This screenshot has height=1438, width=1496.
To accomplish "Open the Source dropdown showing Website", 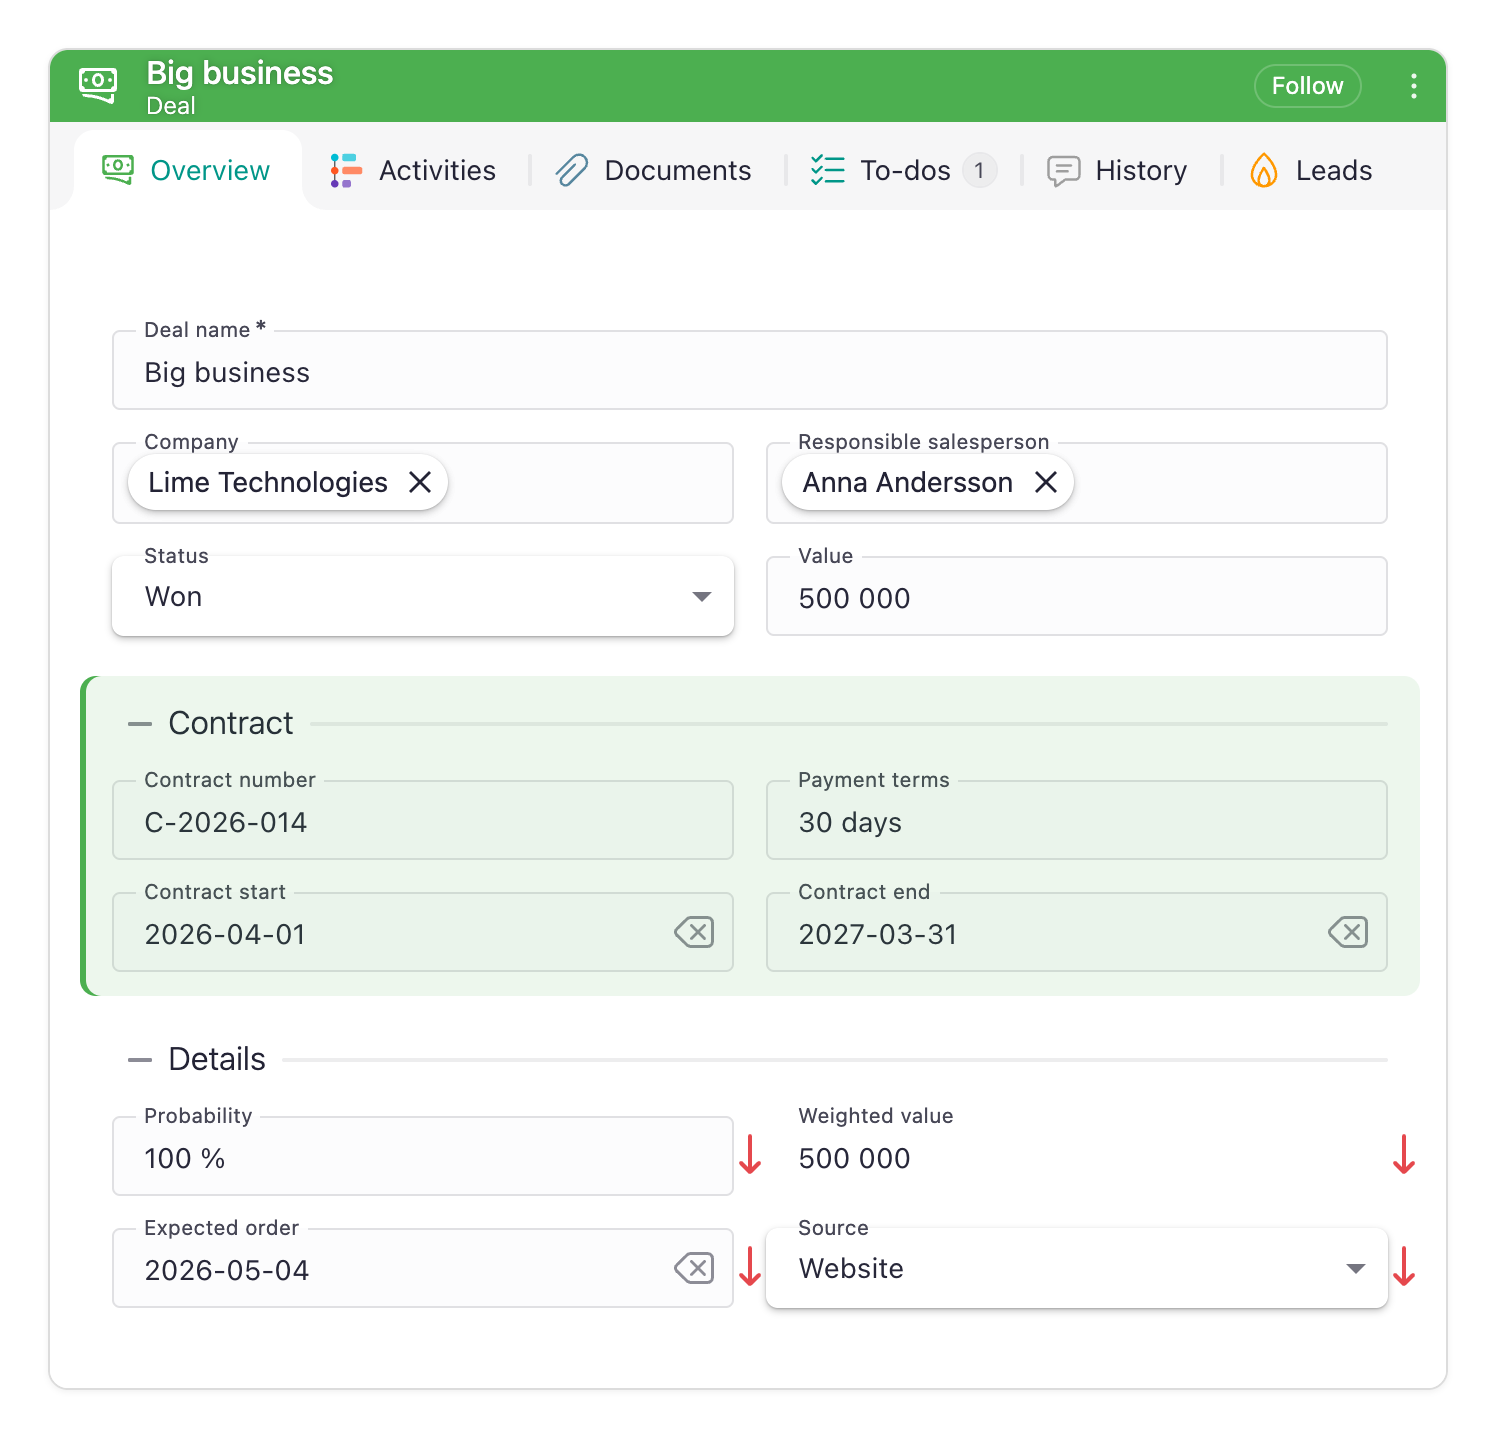I will (1077, 1269).
